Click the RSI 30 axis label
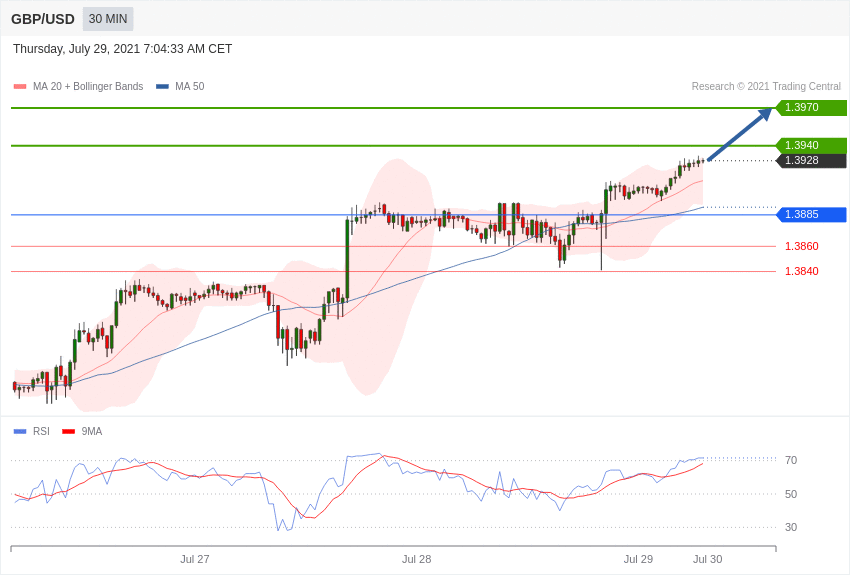850x576 pixels. [791, 527]
